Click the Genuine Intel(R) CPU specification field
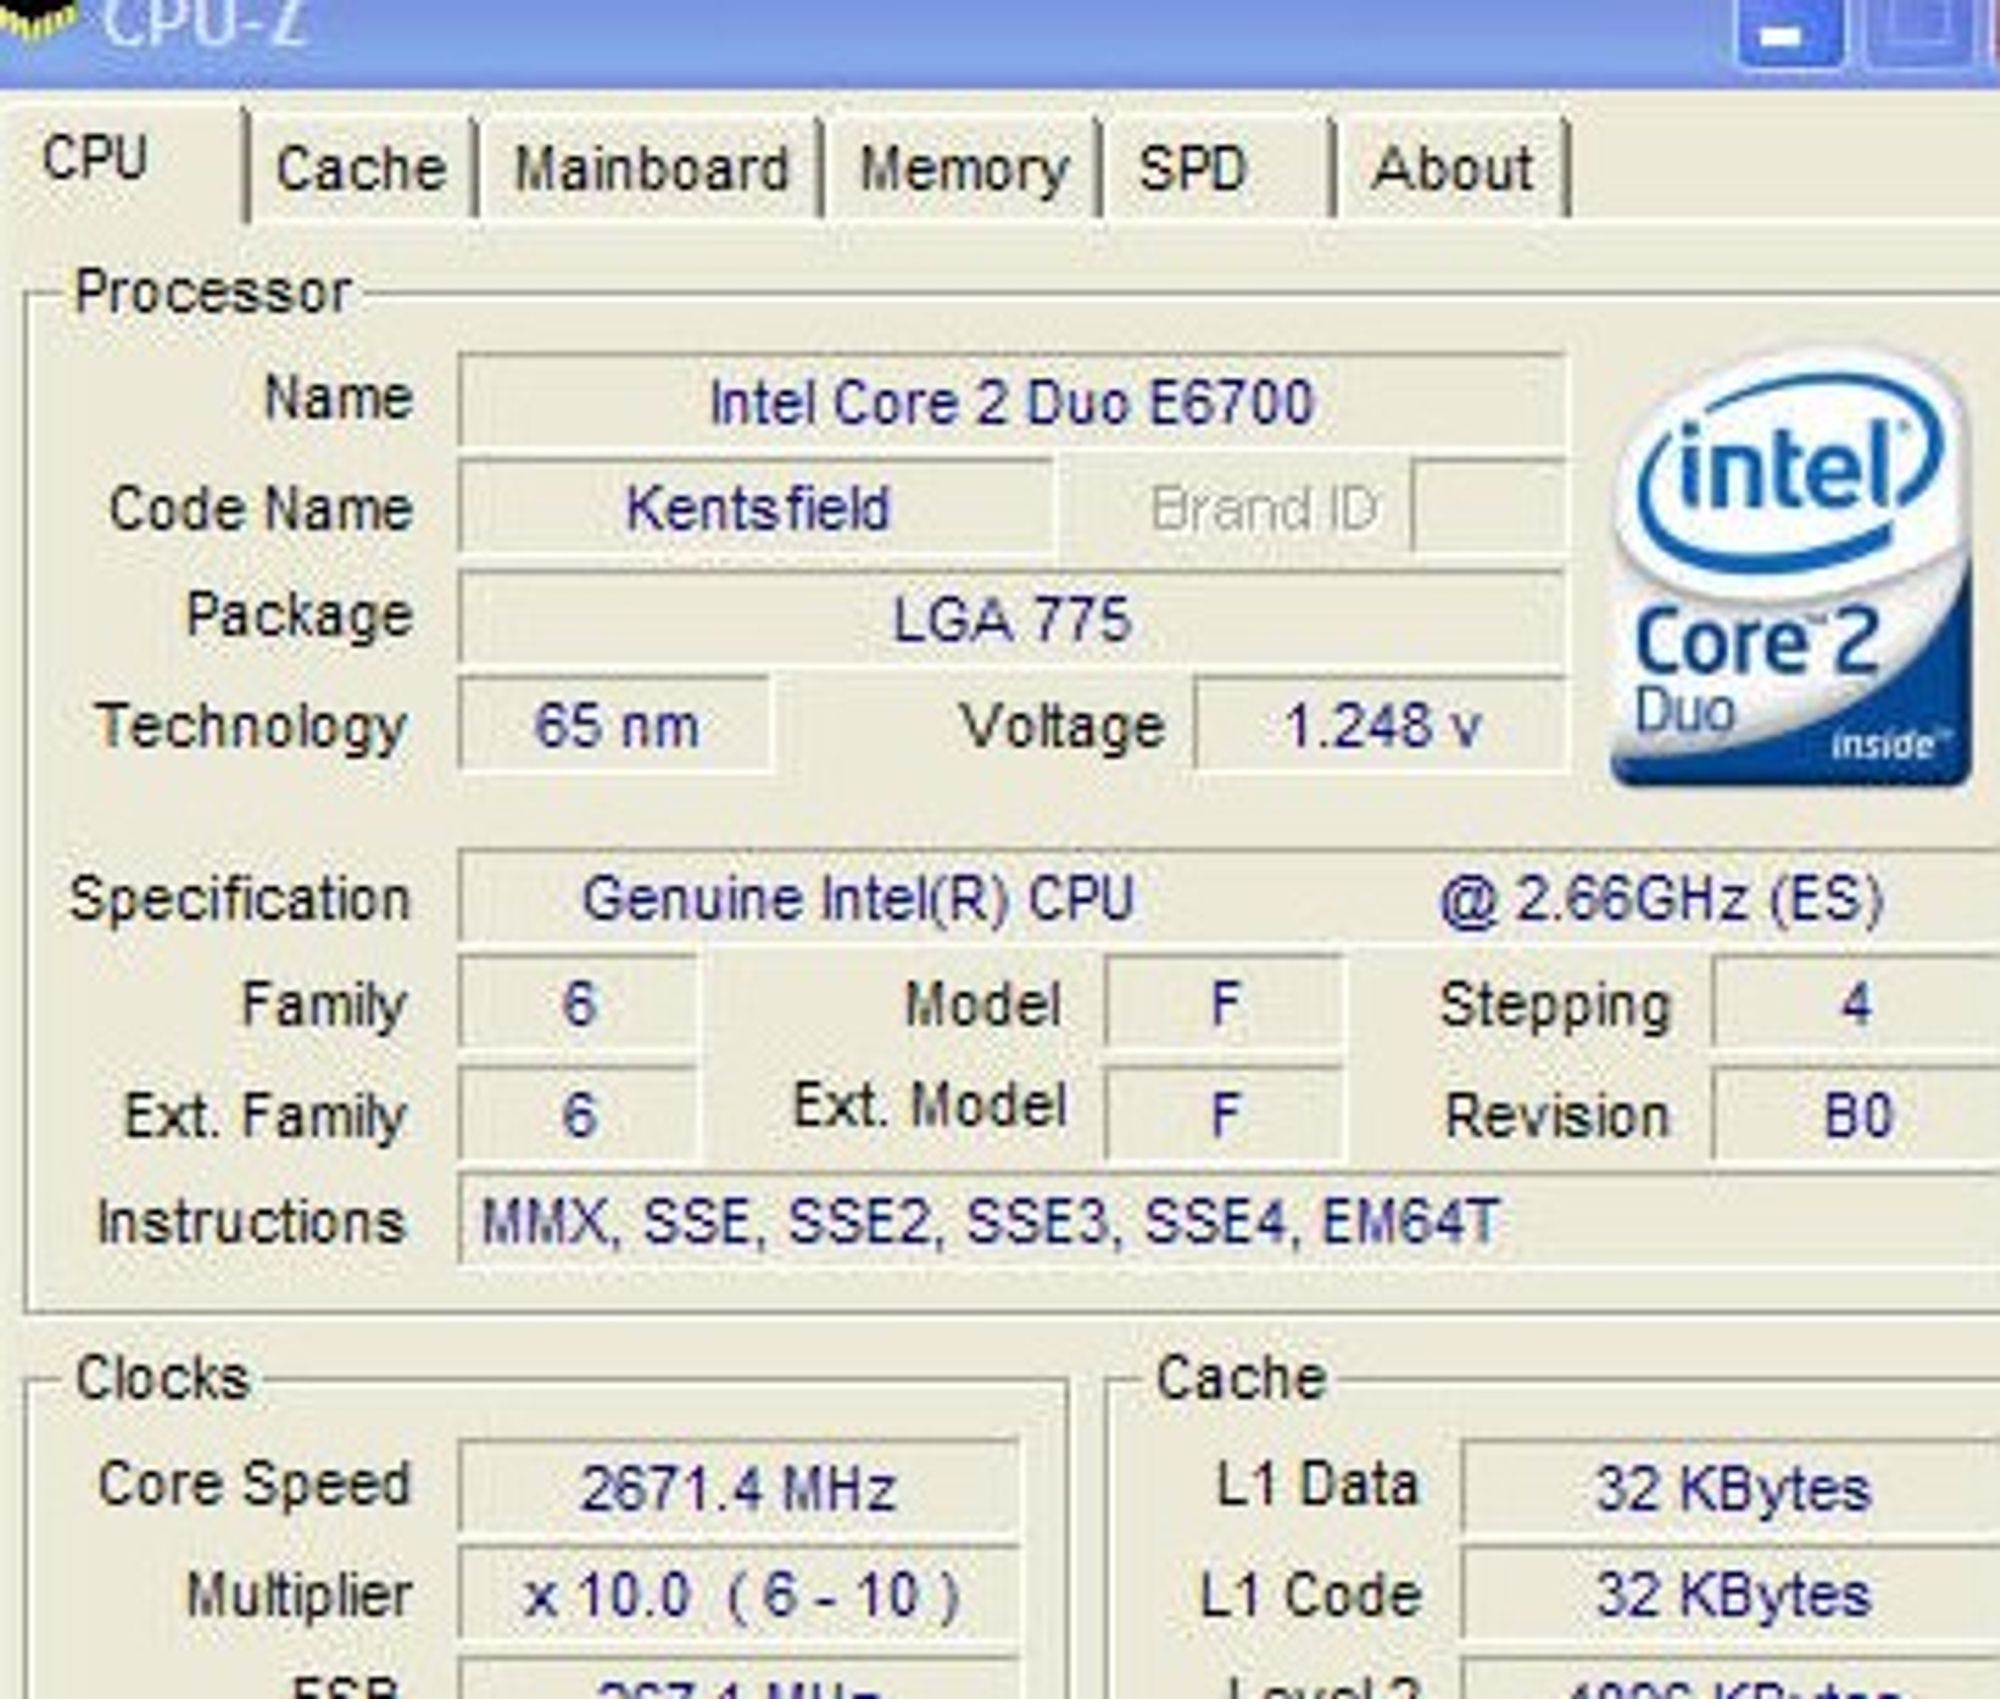Image resolution: width=2000 pixels, height=1699 pixels. (1229, 897)
